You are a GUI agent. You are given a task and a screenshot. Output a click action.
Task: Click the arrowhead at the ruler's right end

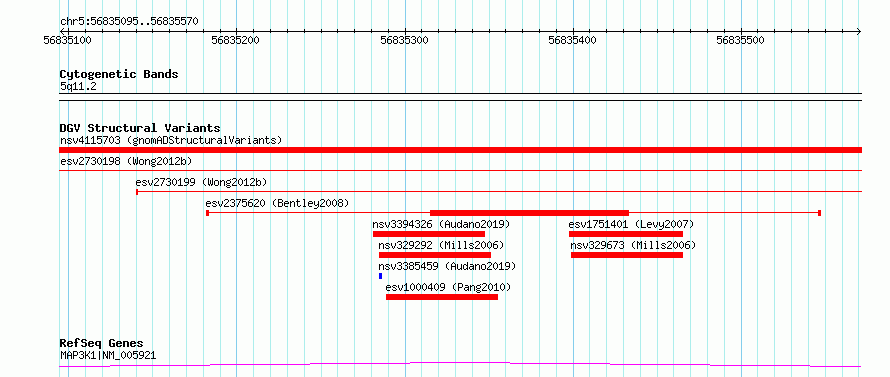858,31
